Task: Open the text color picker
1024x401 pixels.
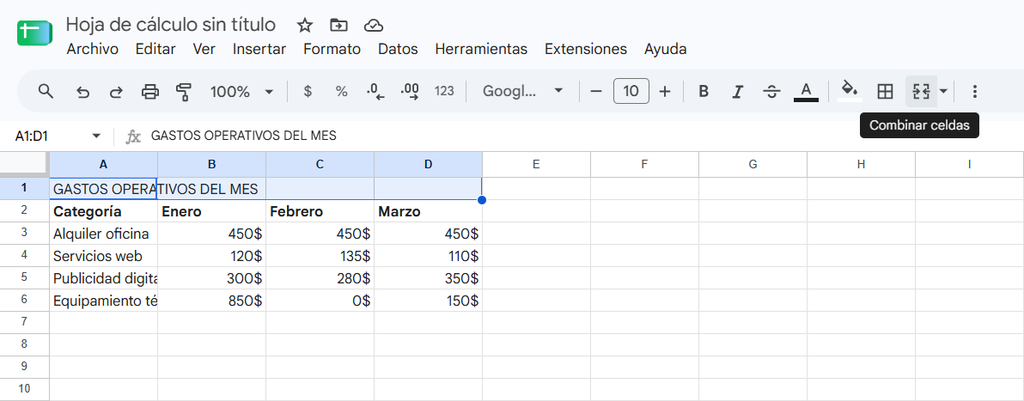Action: [x=806, y=91]
